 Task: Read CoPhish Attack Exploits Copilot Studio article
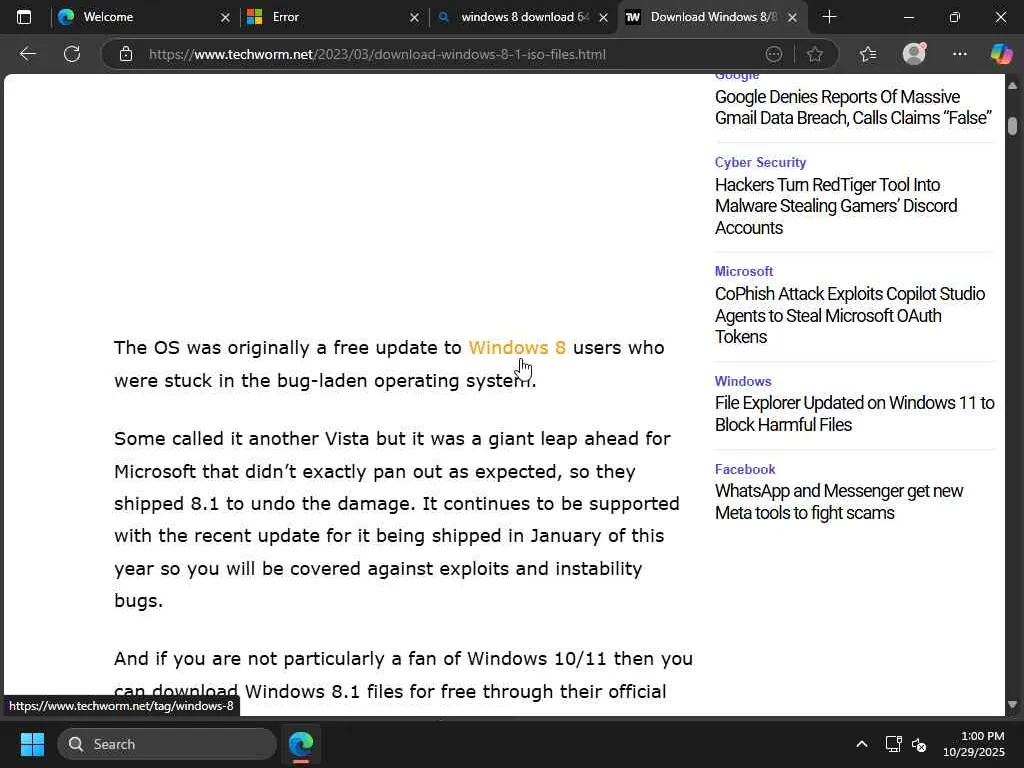850,315
